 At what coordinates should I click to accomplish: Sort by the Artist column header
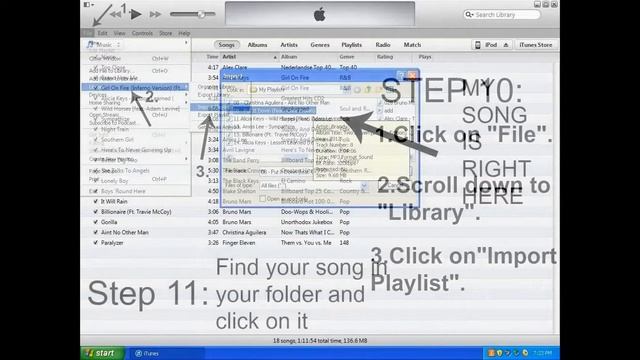(x=249, y=57)
